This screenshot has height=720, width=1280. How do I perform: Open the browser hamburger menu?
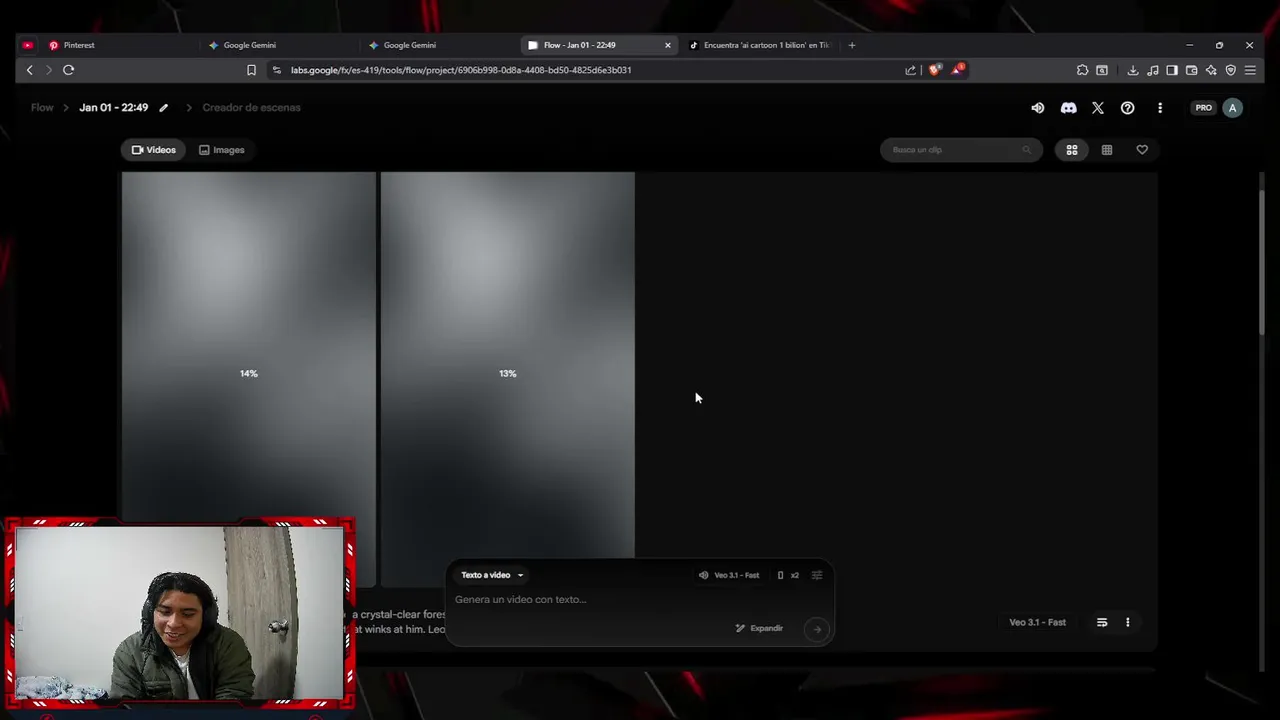pyautogui.click(x=1250, y=70)
